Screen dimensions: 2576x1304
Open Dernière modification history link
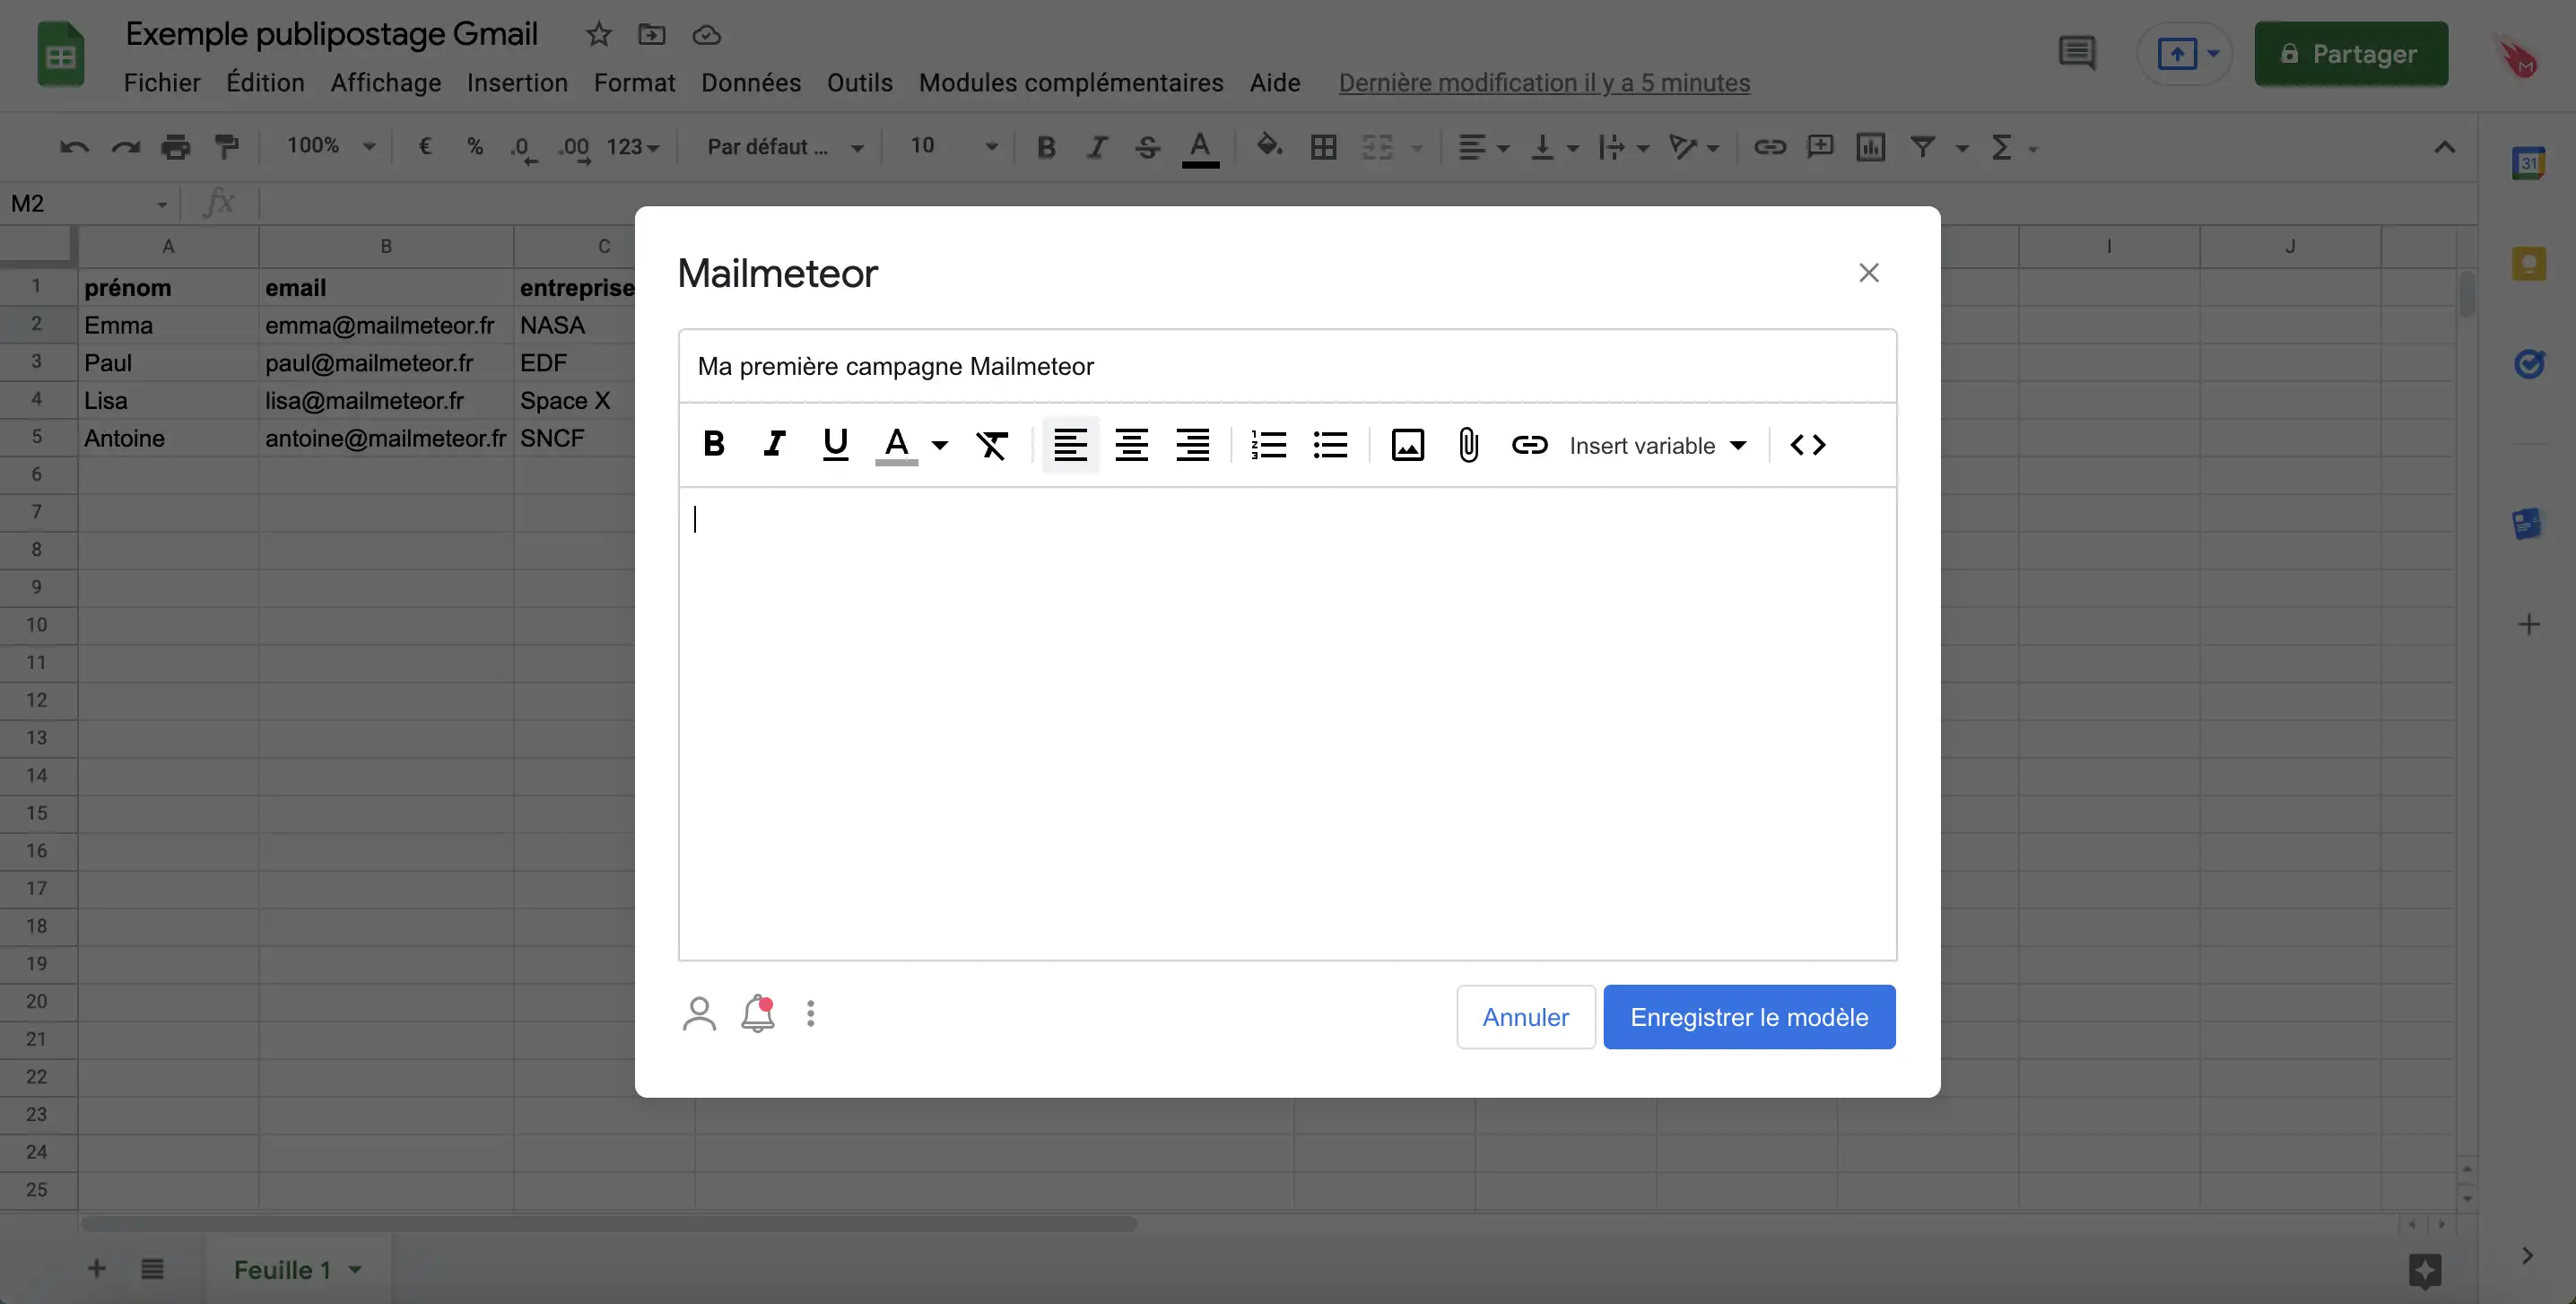point(1544,83)
